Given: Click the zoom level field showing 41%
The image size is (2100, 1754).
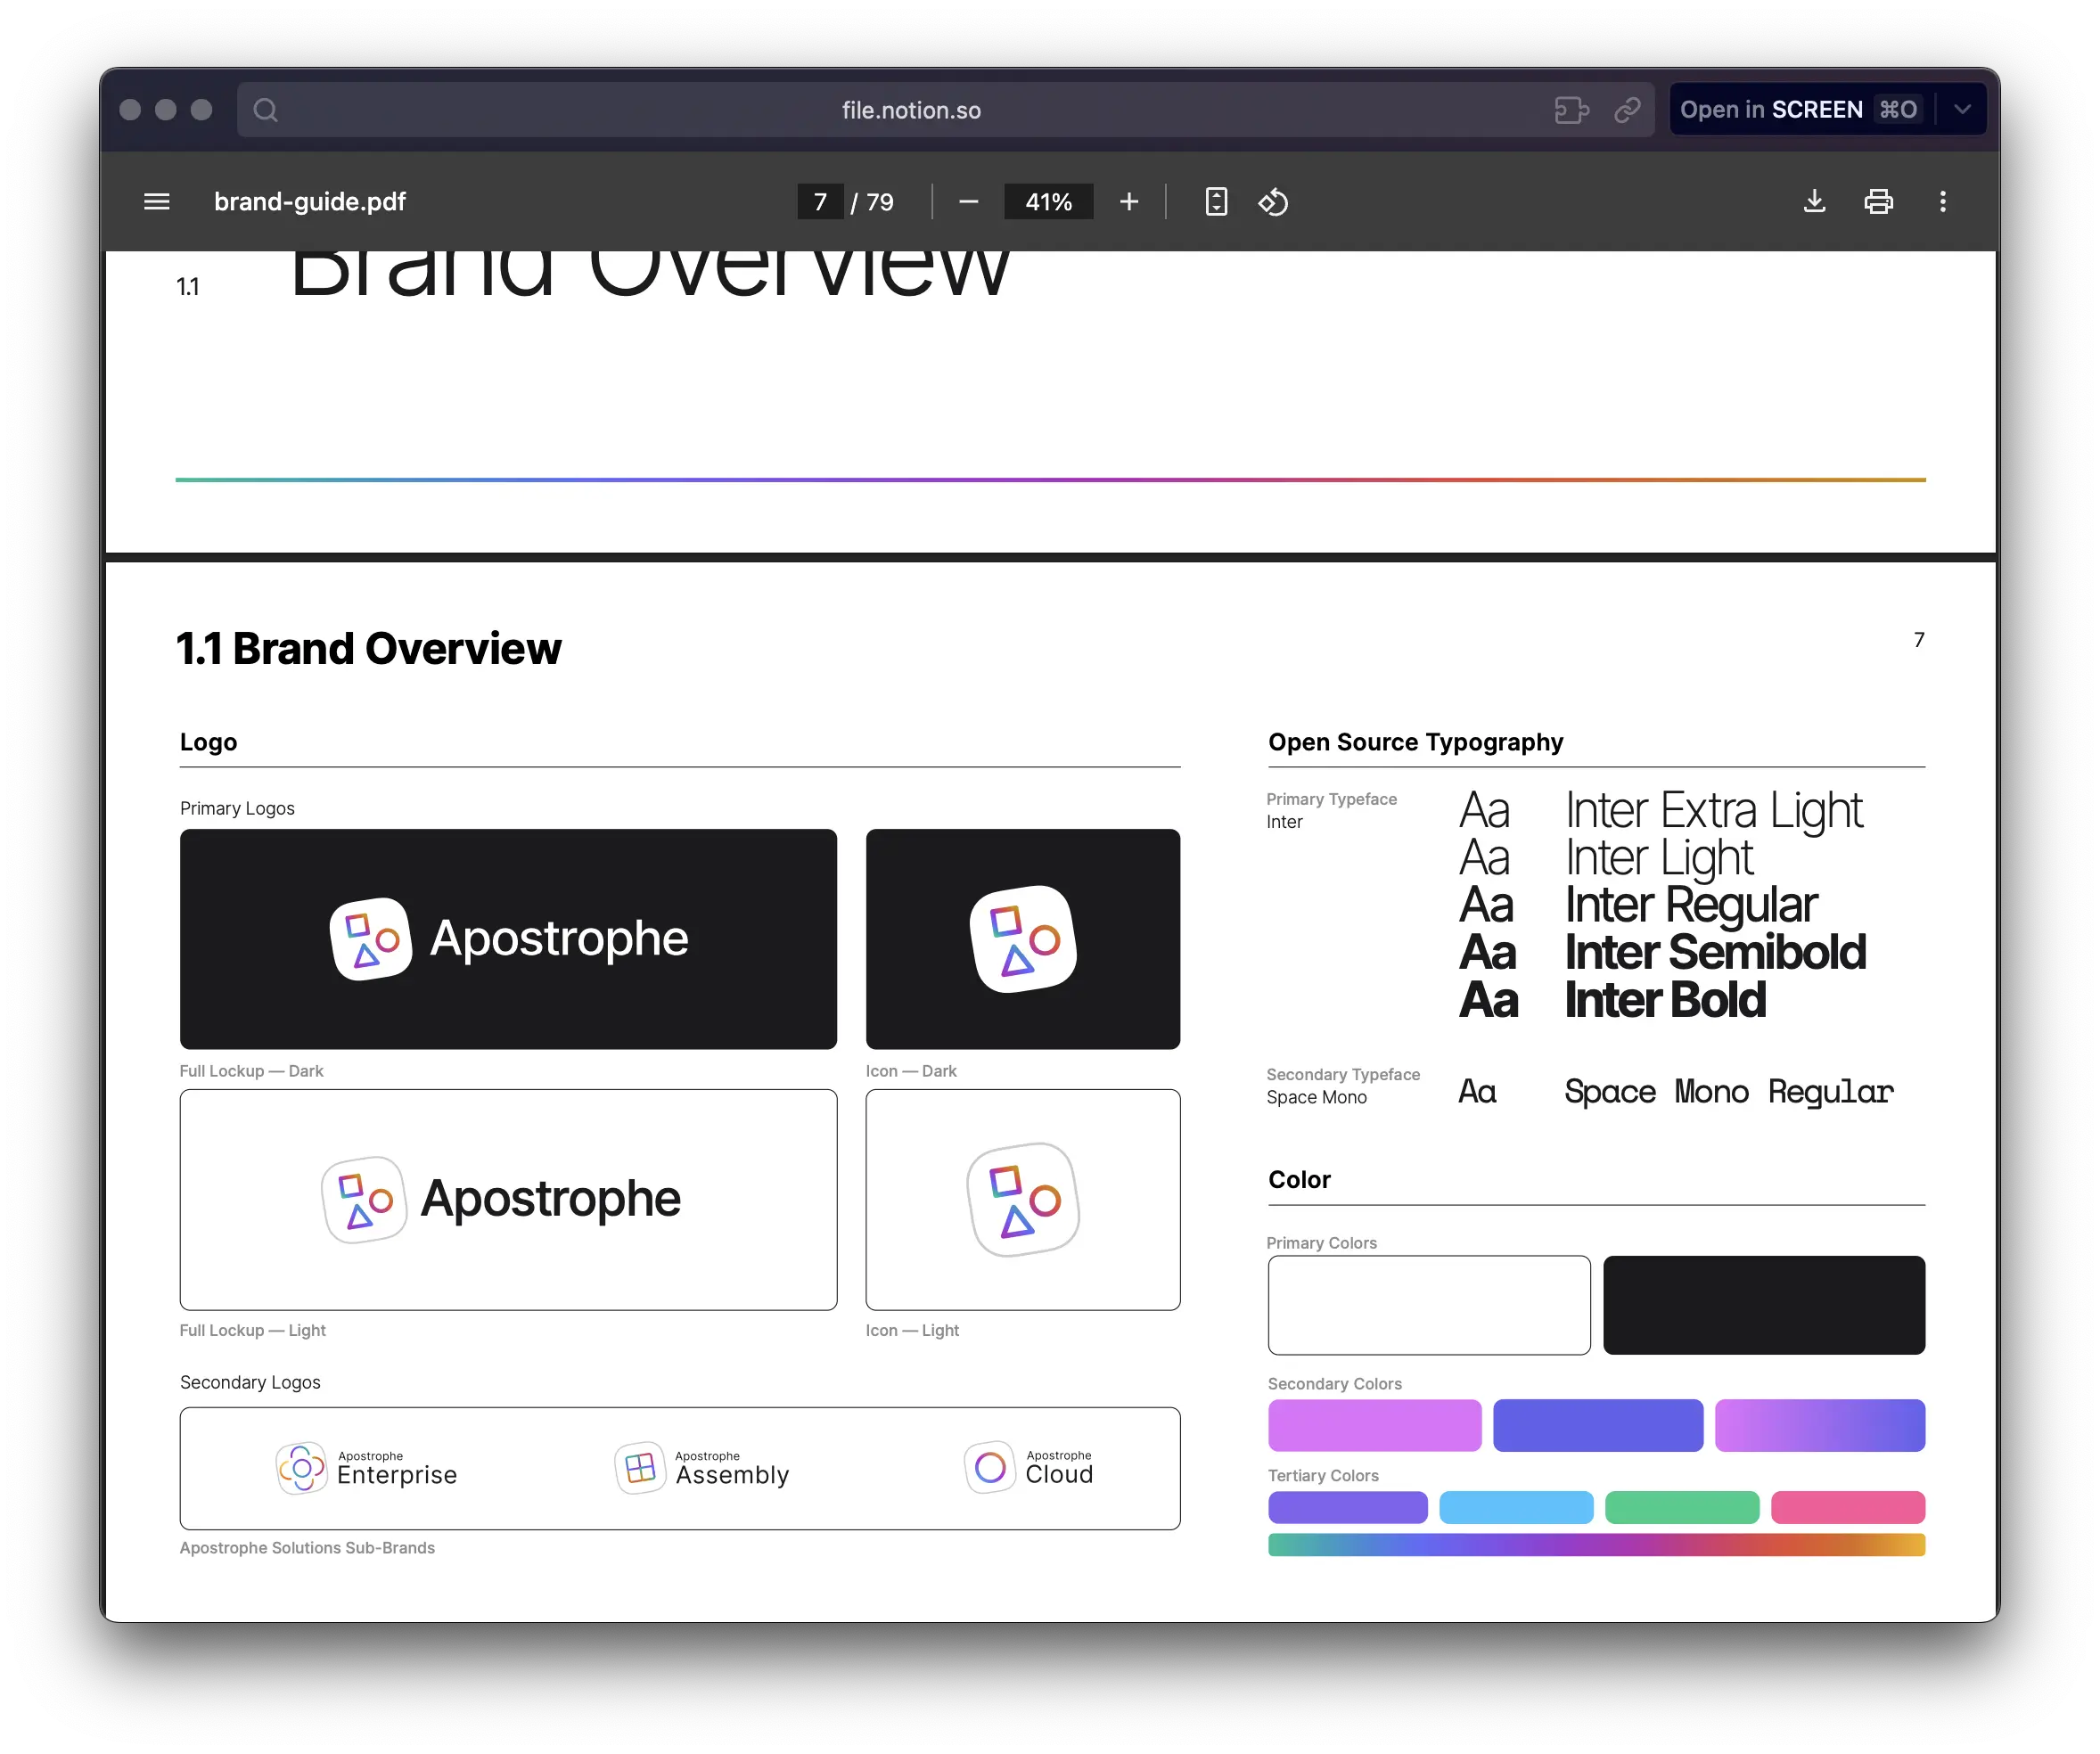Looking at the screenshot, I should (1048, 202).
